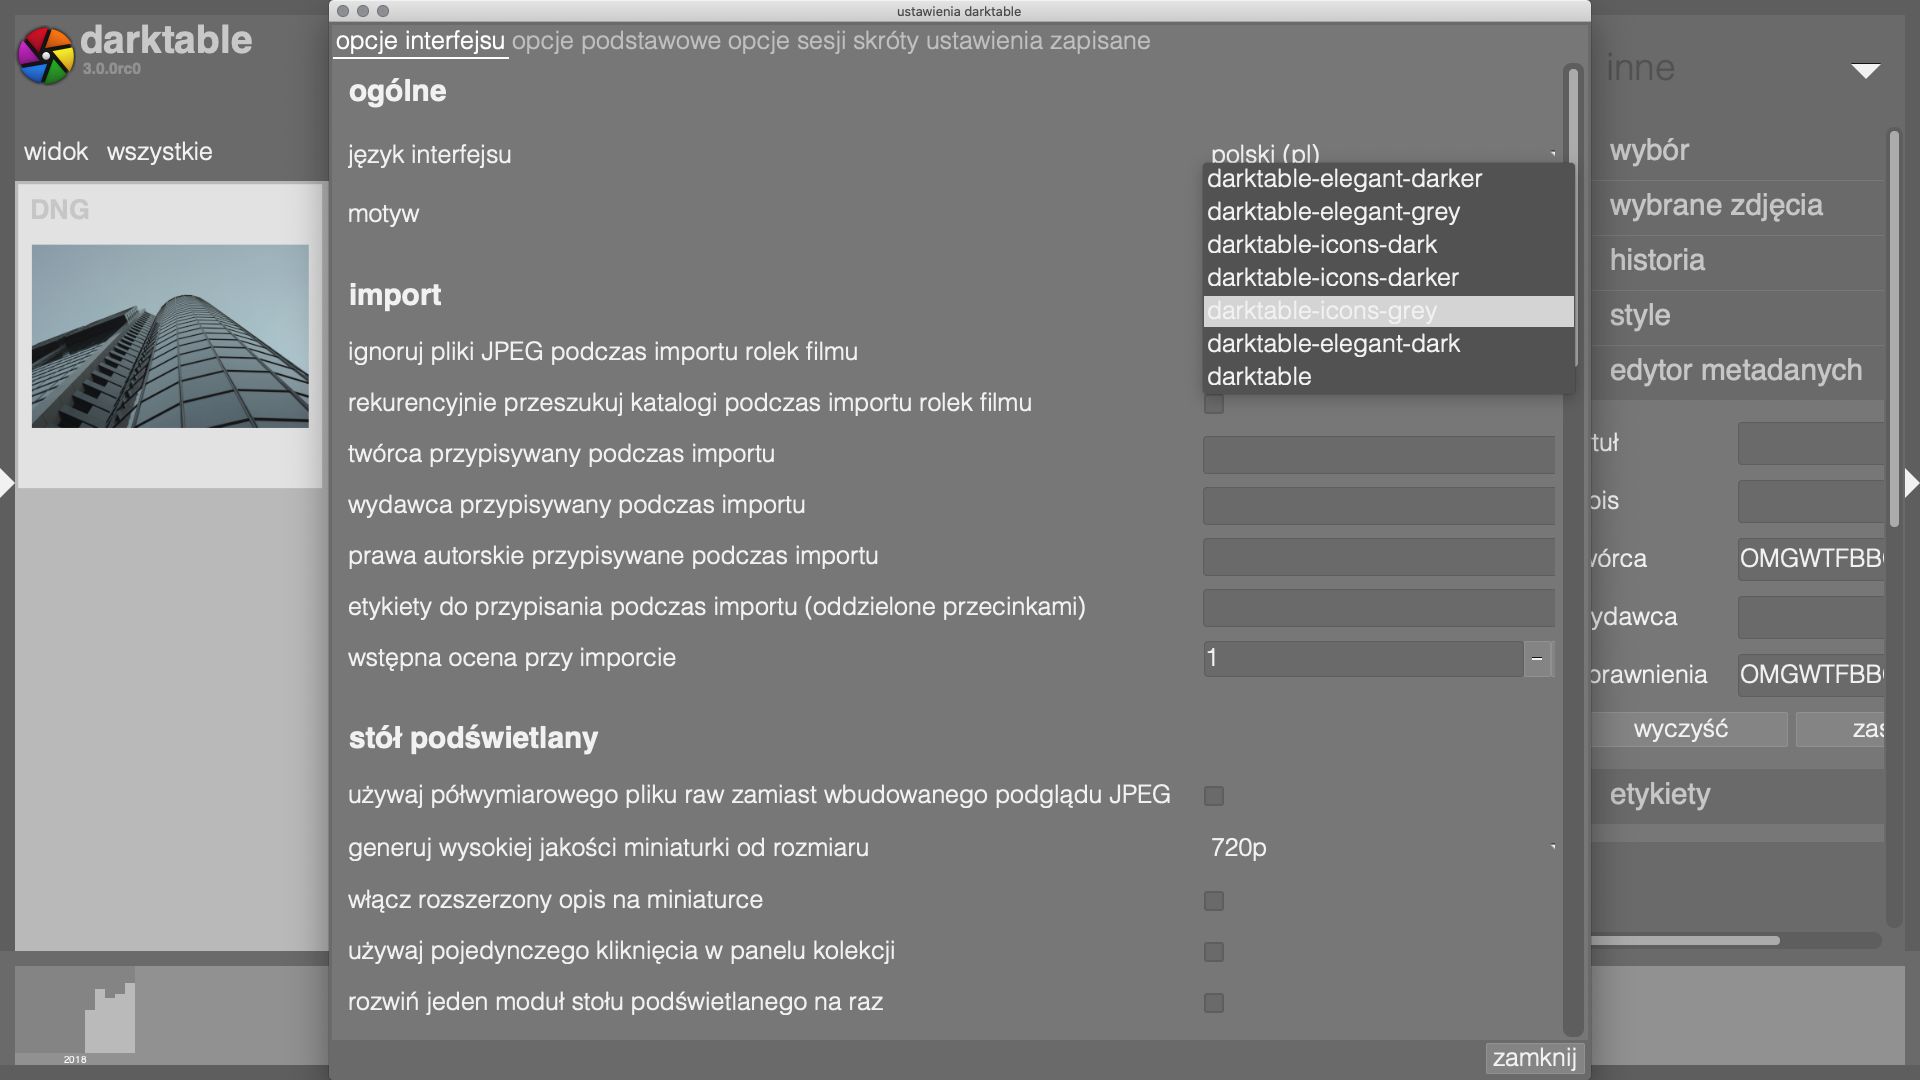The image size is (1920, 1080).
Task: Toggle rekurencyjnie przeszukuj katalogi checkbox
Action: tap(1214, 404)
